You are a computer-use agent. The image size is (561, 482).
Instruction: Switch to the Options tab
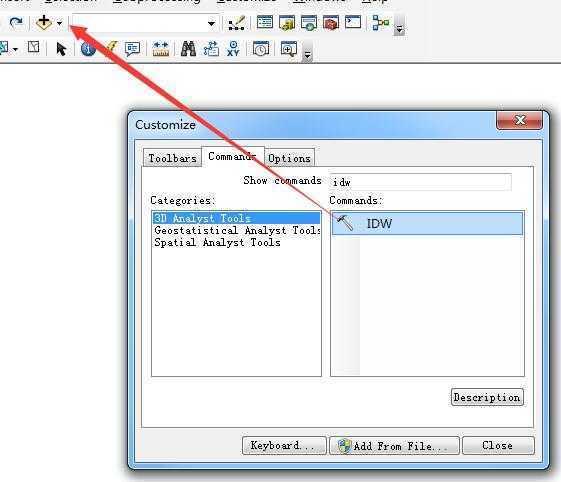(289, 158)
